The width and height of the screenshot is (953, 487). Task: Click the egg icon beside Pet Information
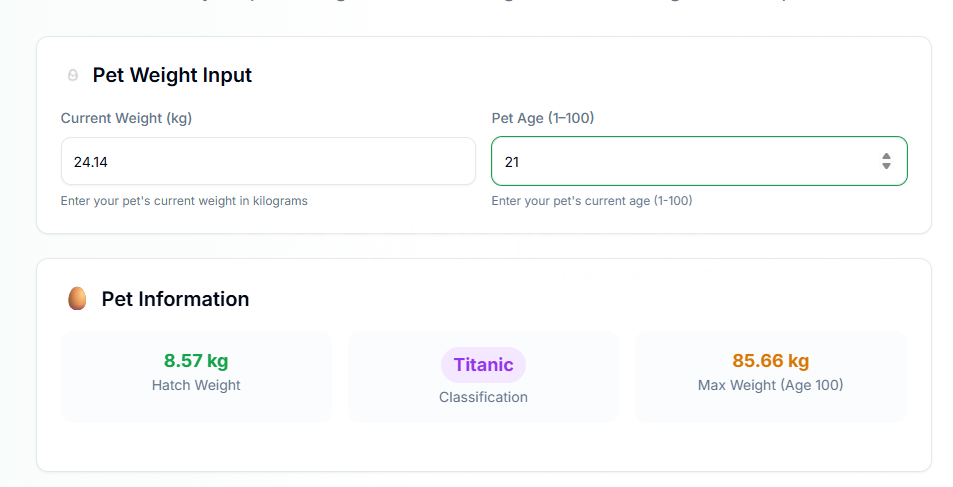(77, 299)
